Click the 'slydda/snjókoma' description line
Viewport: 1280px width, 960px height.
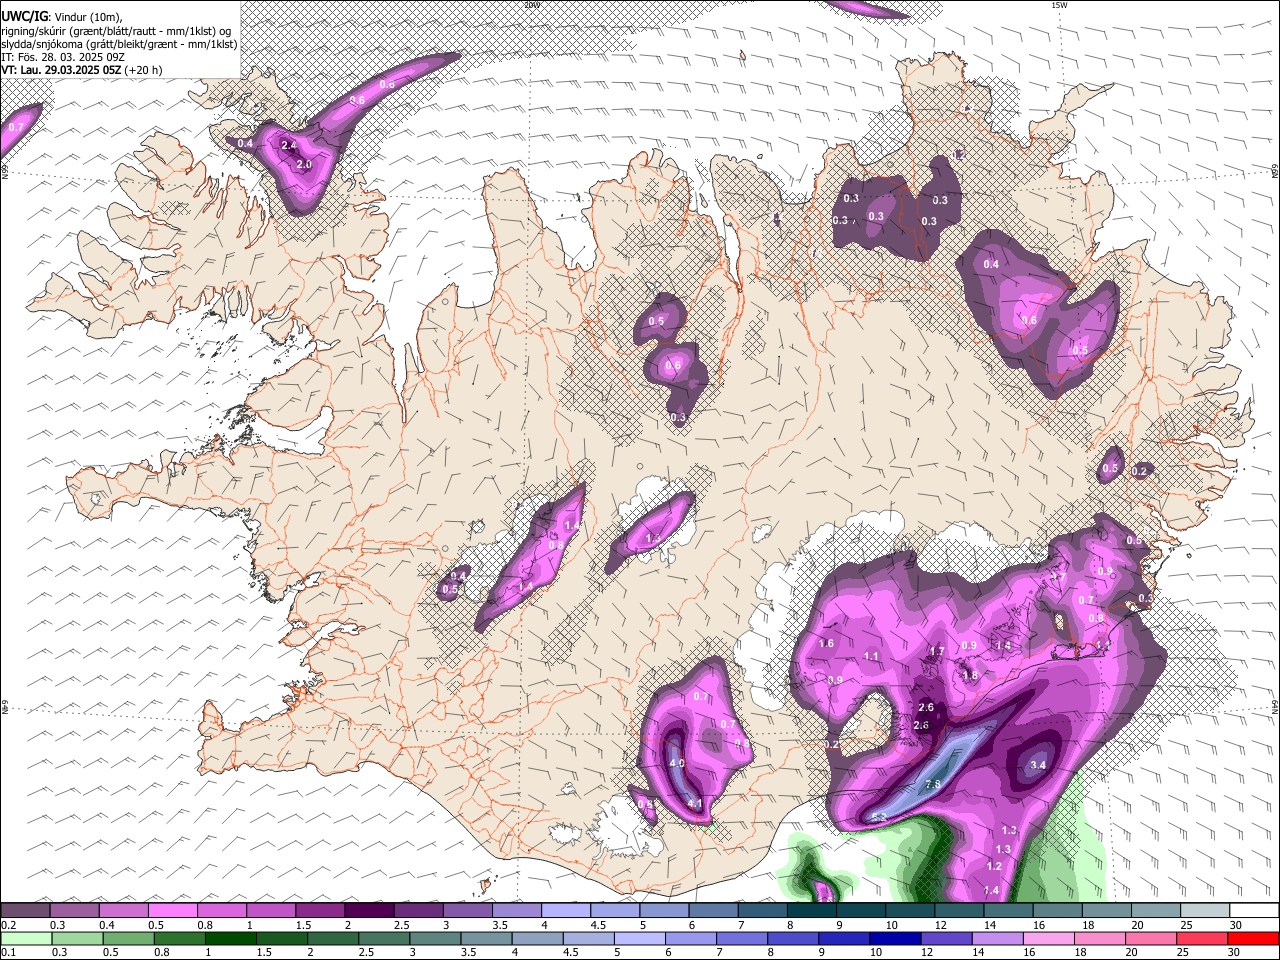point(119,44)
